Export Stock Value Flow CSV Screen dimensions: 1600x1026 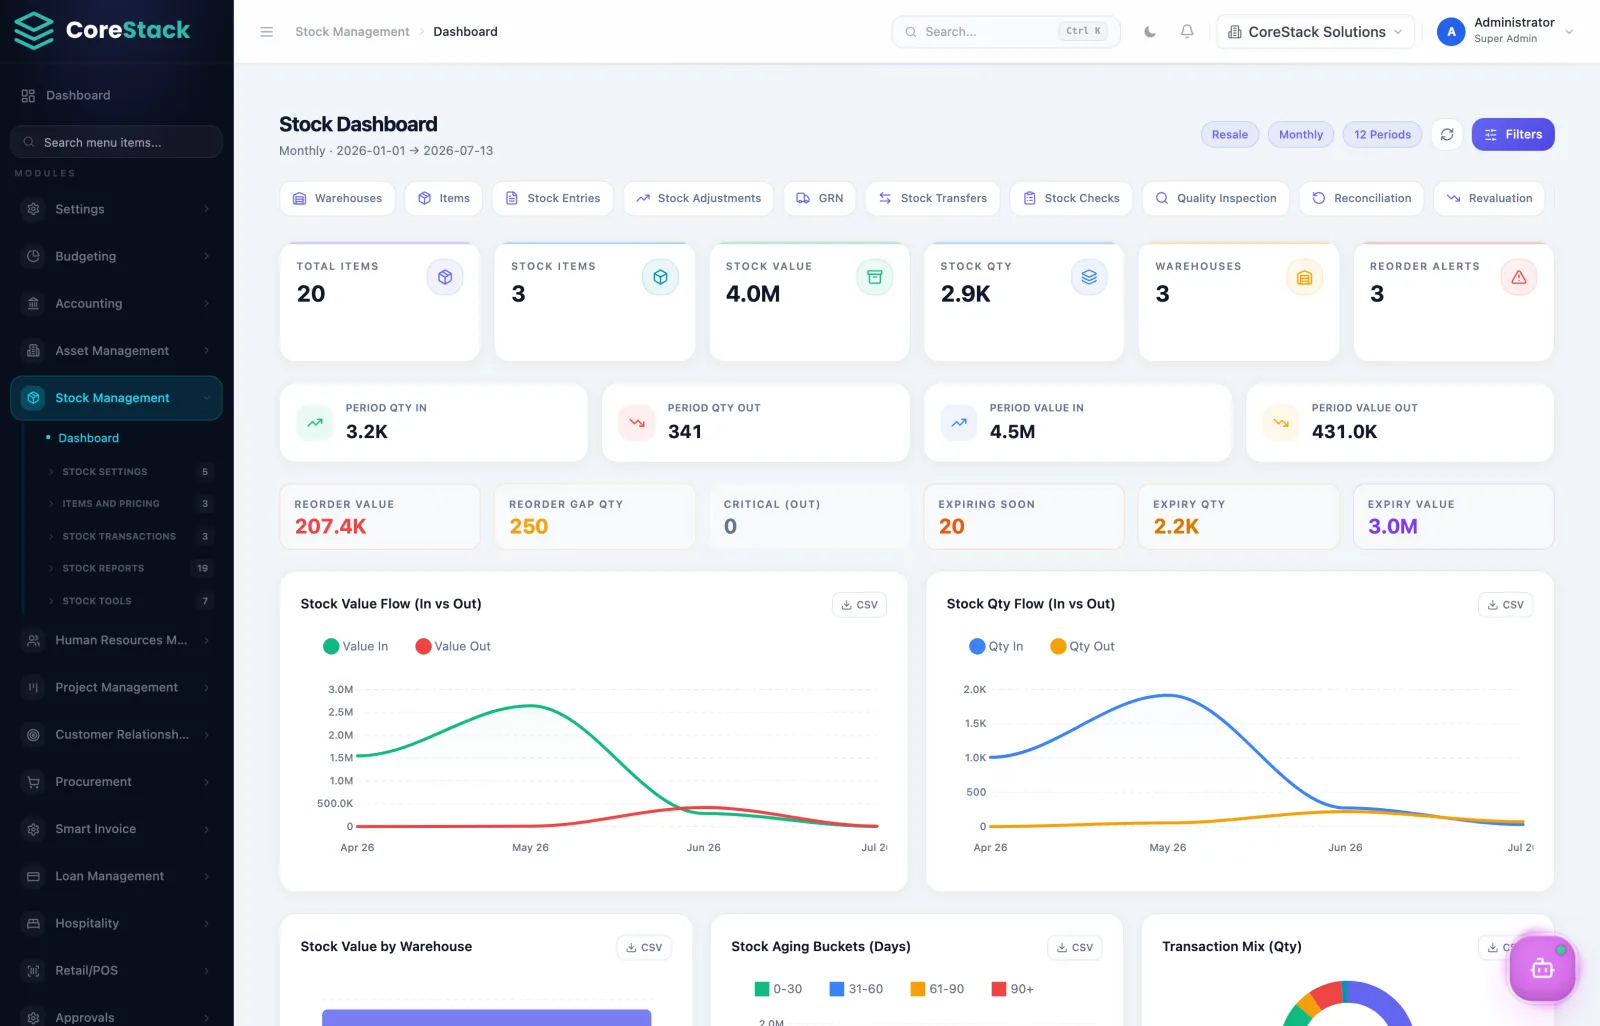(x=859, y=605)
